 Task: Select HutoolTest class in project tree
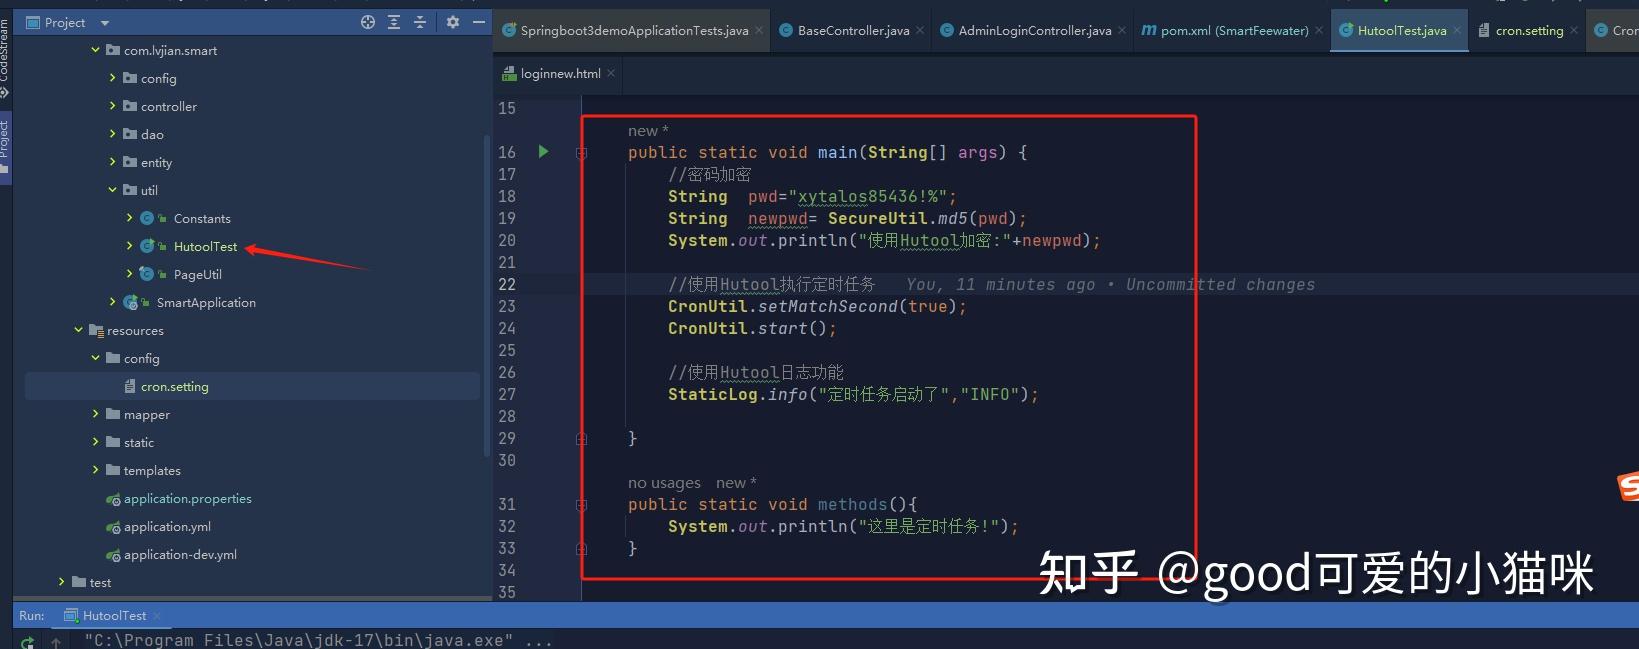click(205, 246)
